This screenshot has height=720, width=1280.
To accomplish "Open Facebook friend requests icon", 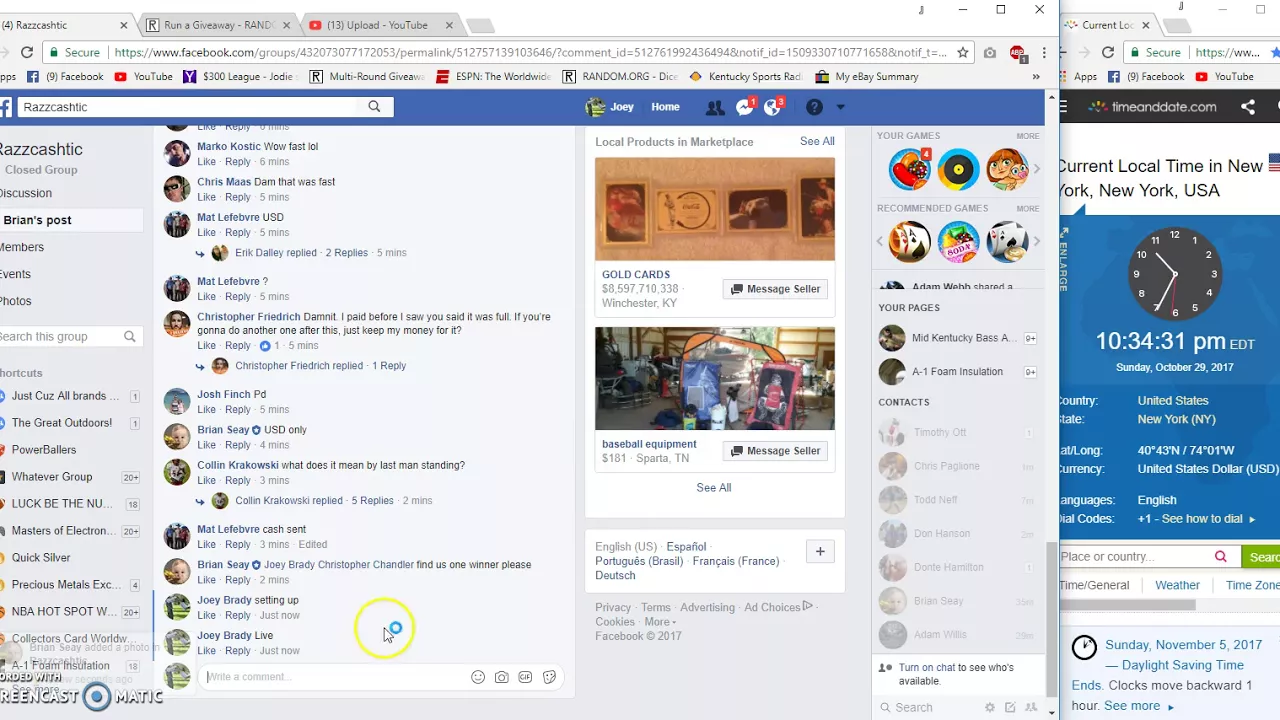I will coord(714,107).
